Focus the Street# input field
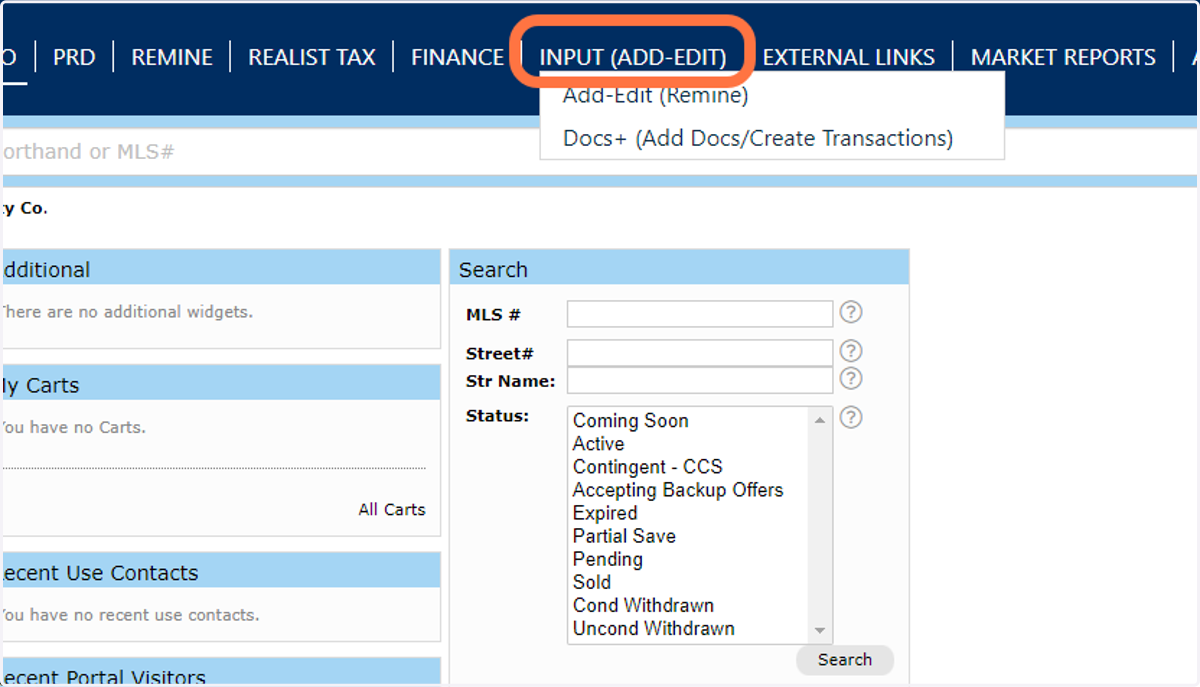 point(700,353)
